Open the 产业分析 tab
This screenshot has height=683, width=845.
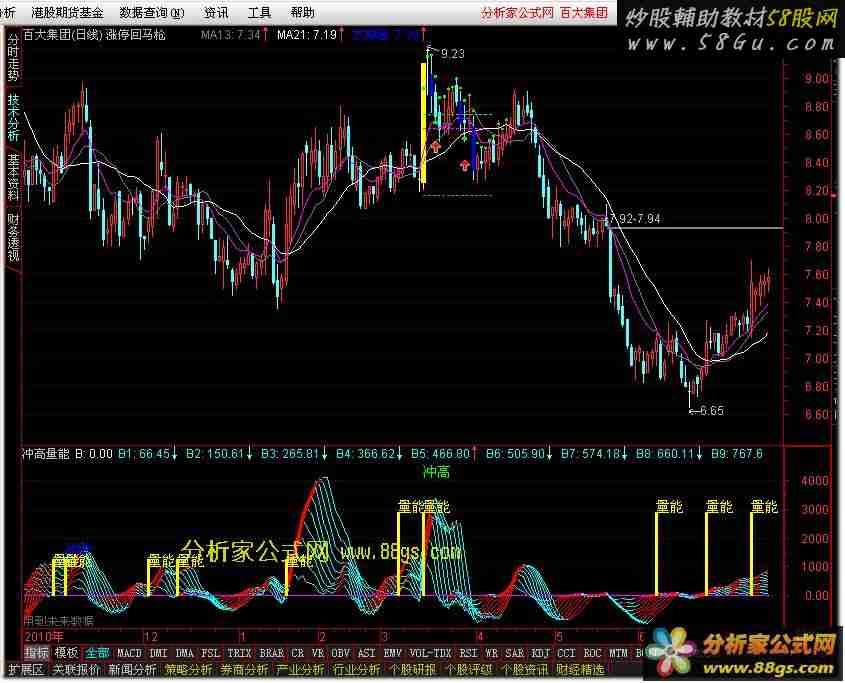click(300, 670)
